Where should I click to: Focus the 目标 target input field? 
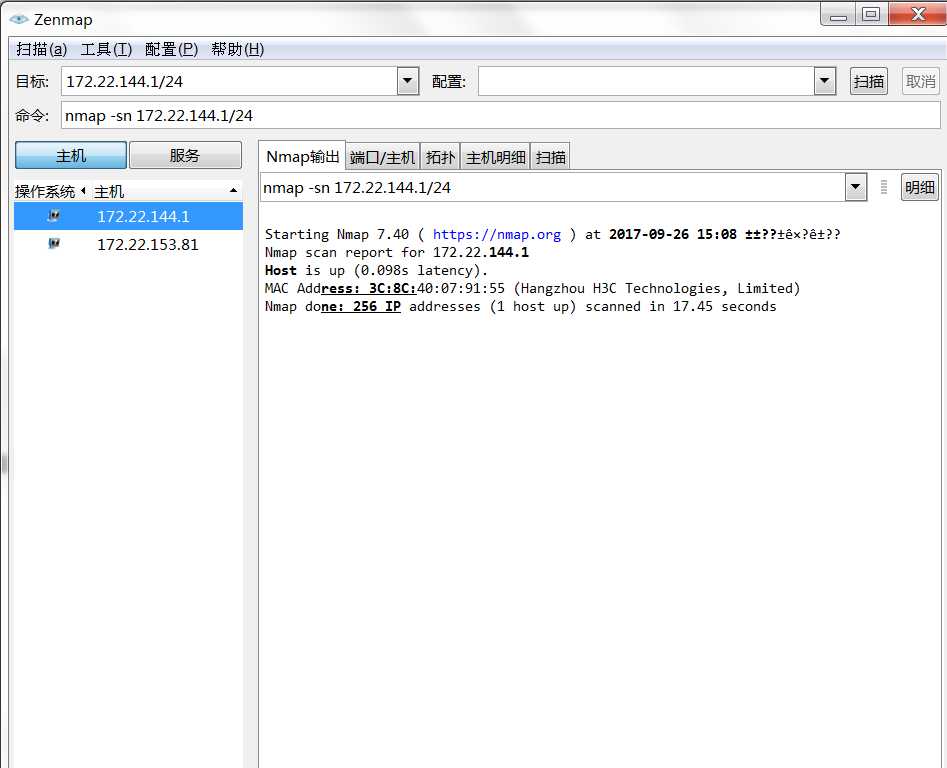coord(230,81)
